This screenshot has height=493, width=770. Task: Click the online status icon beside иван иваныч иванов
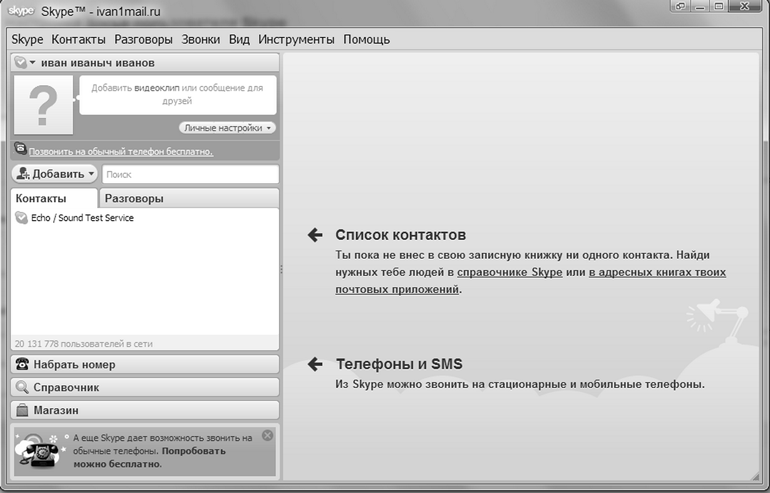[x=20, y=62]
